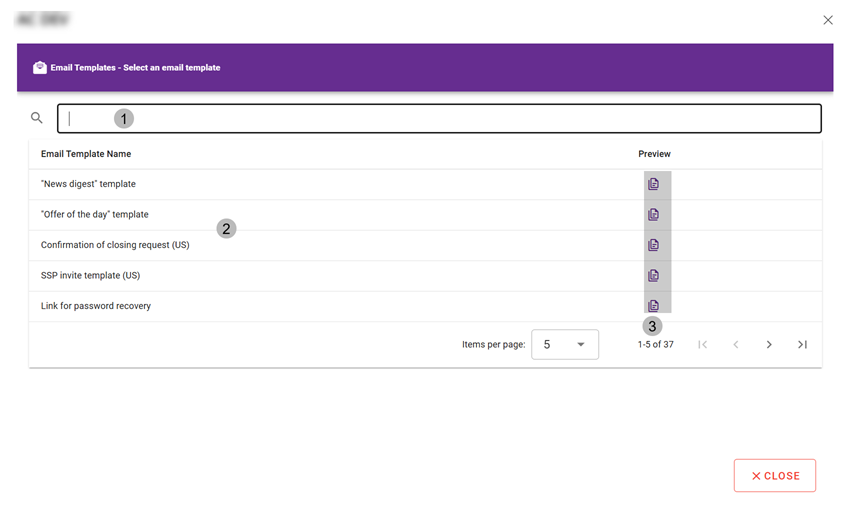
Task: Go to the previous page
Action: tap(736, 345)
